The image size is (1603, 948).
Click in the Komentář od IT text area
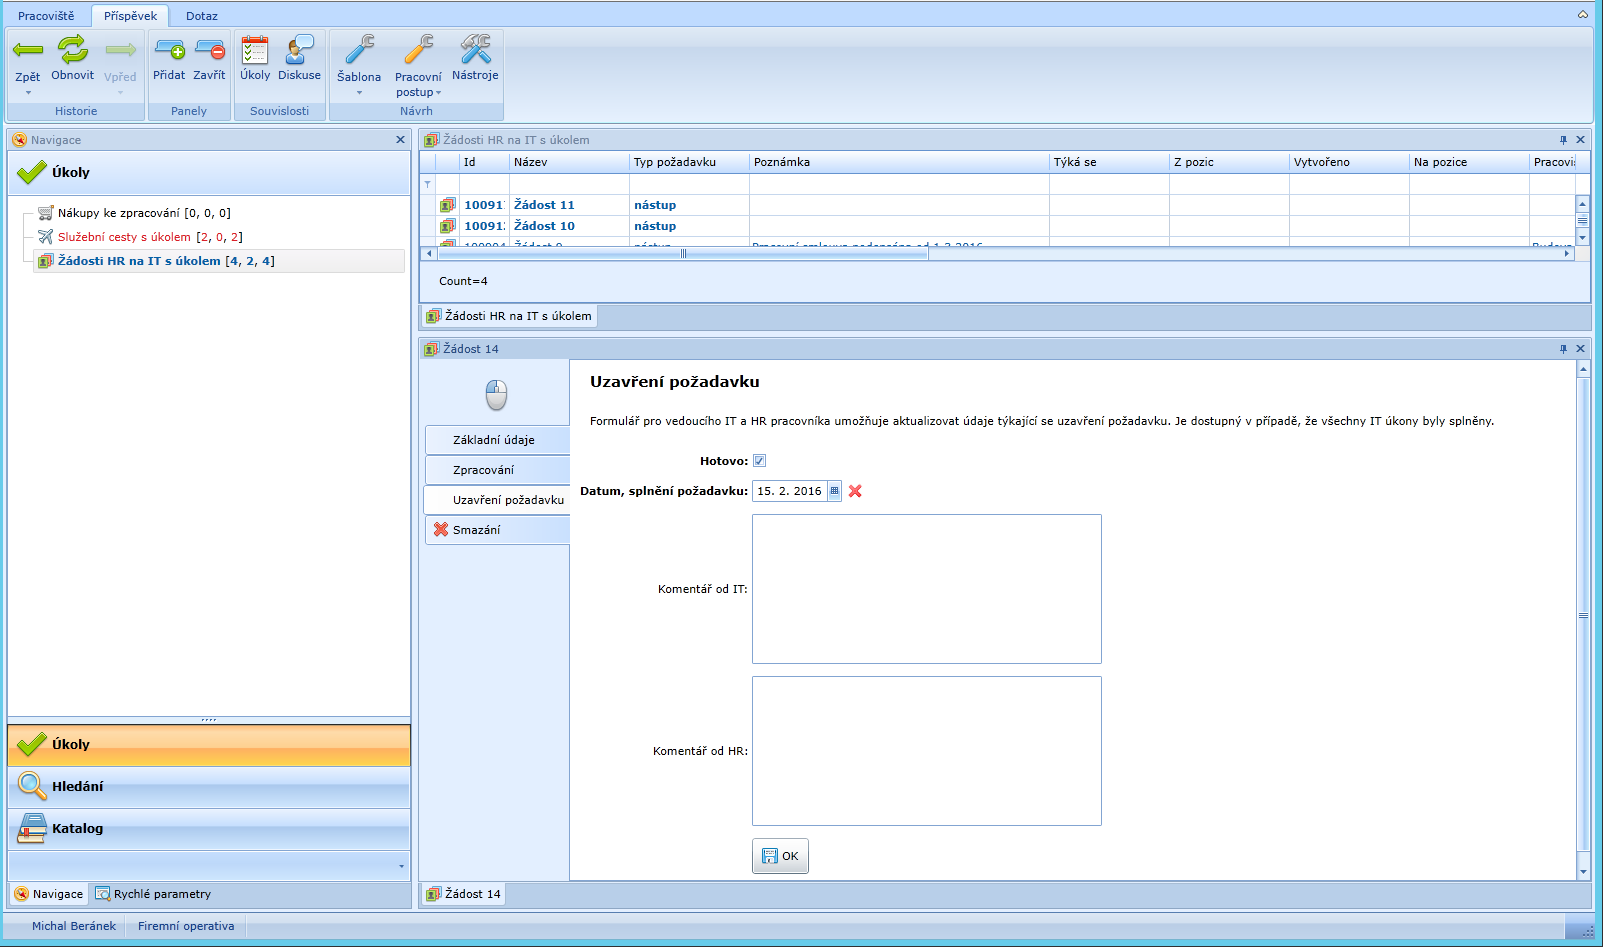[926, 589]
